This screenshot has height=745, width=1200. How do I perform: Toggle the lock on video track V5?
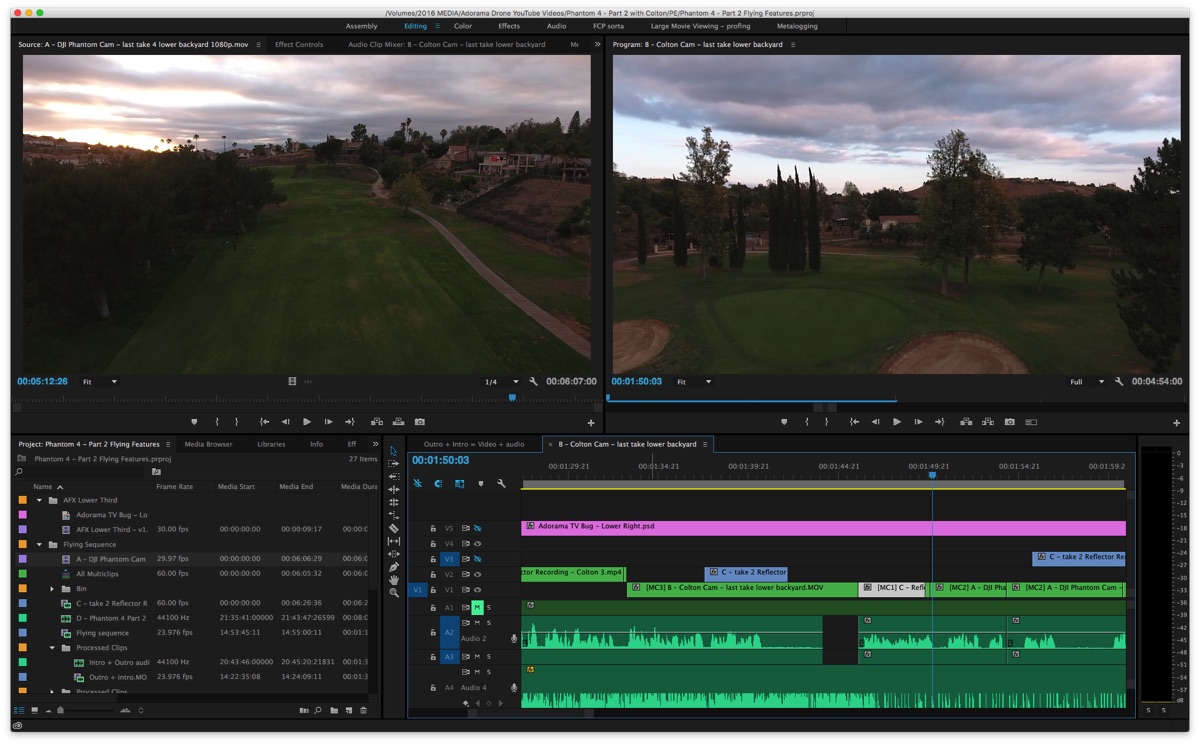433,528
